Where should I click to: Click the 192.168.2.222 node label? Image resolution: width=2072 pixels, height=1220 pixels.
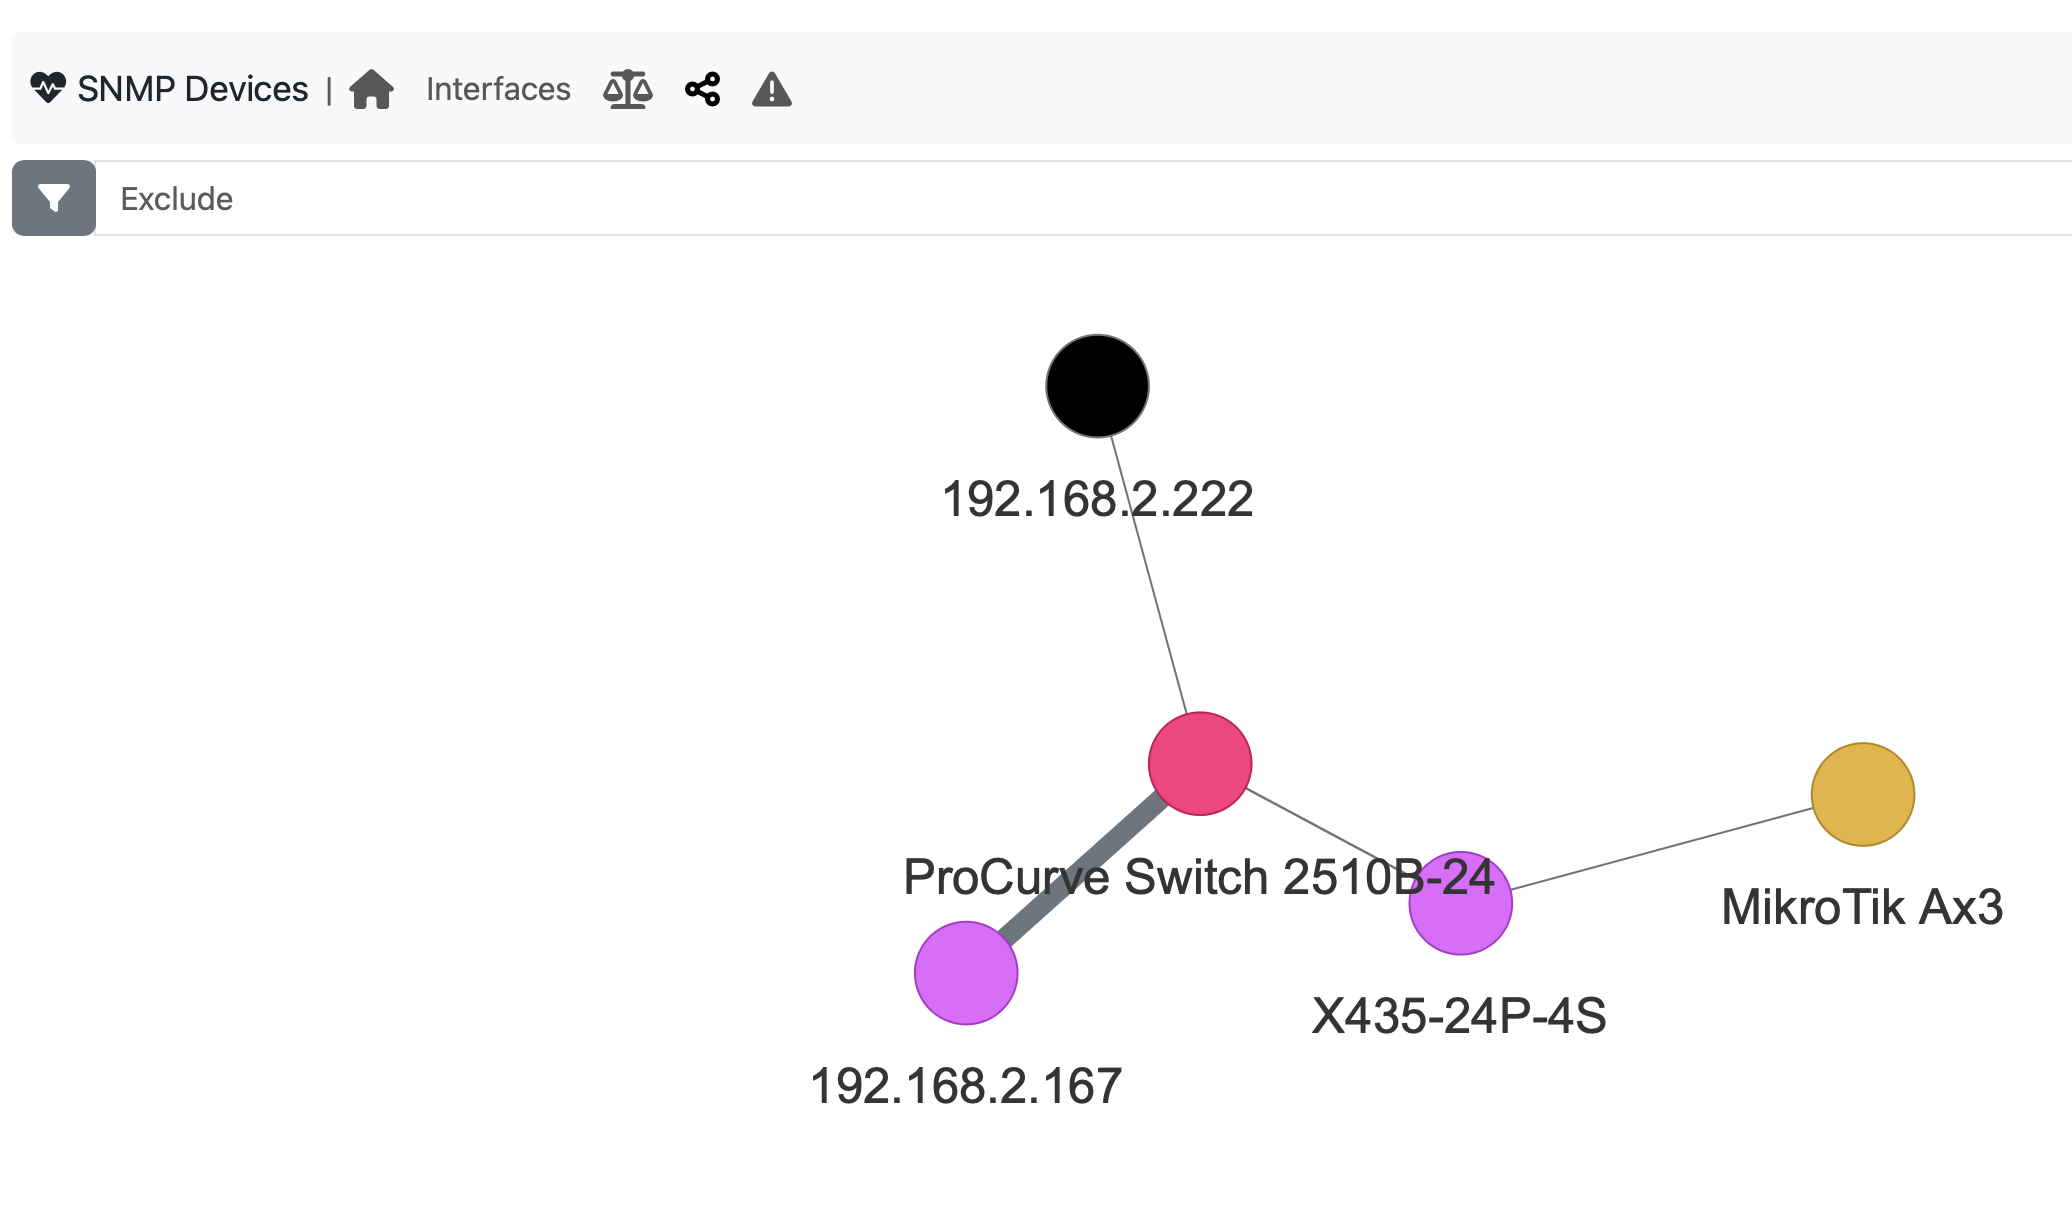tap(1097, 499)
